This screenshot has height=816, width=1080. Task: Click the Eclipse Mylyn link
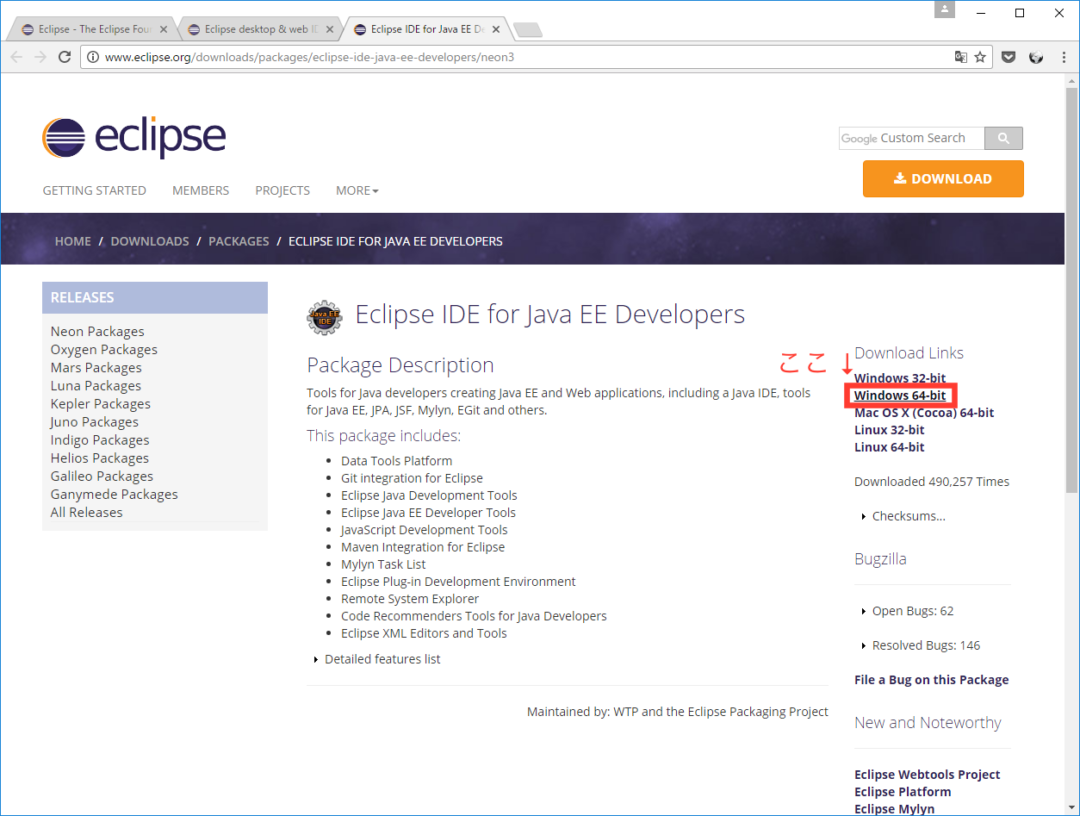[x=894, y=809]
